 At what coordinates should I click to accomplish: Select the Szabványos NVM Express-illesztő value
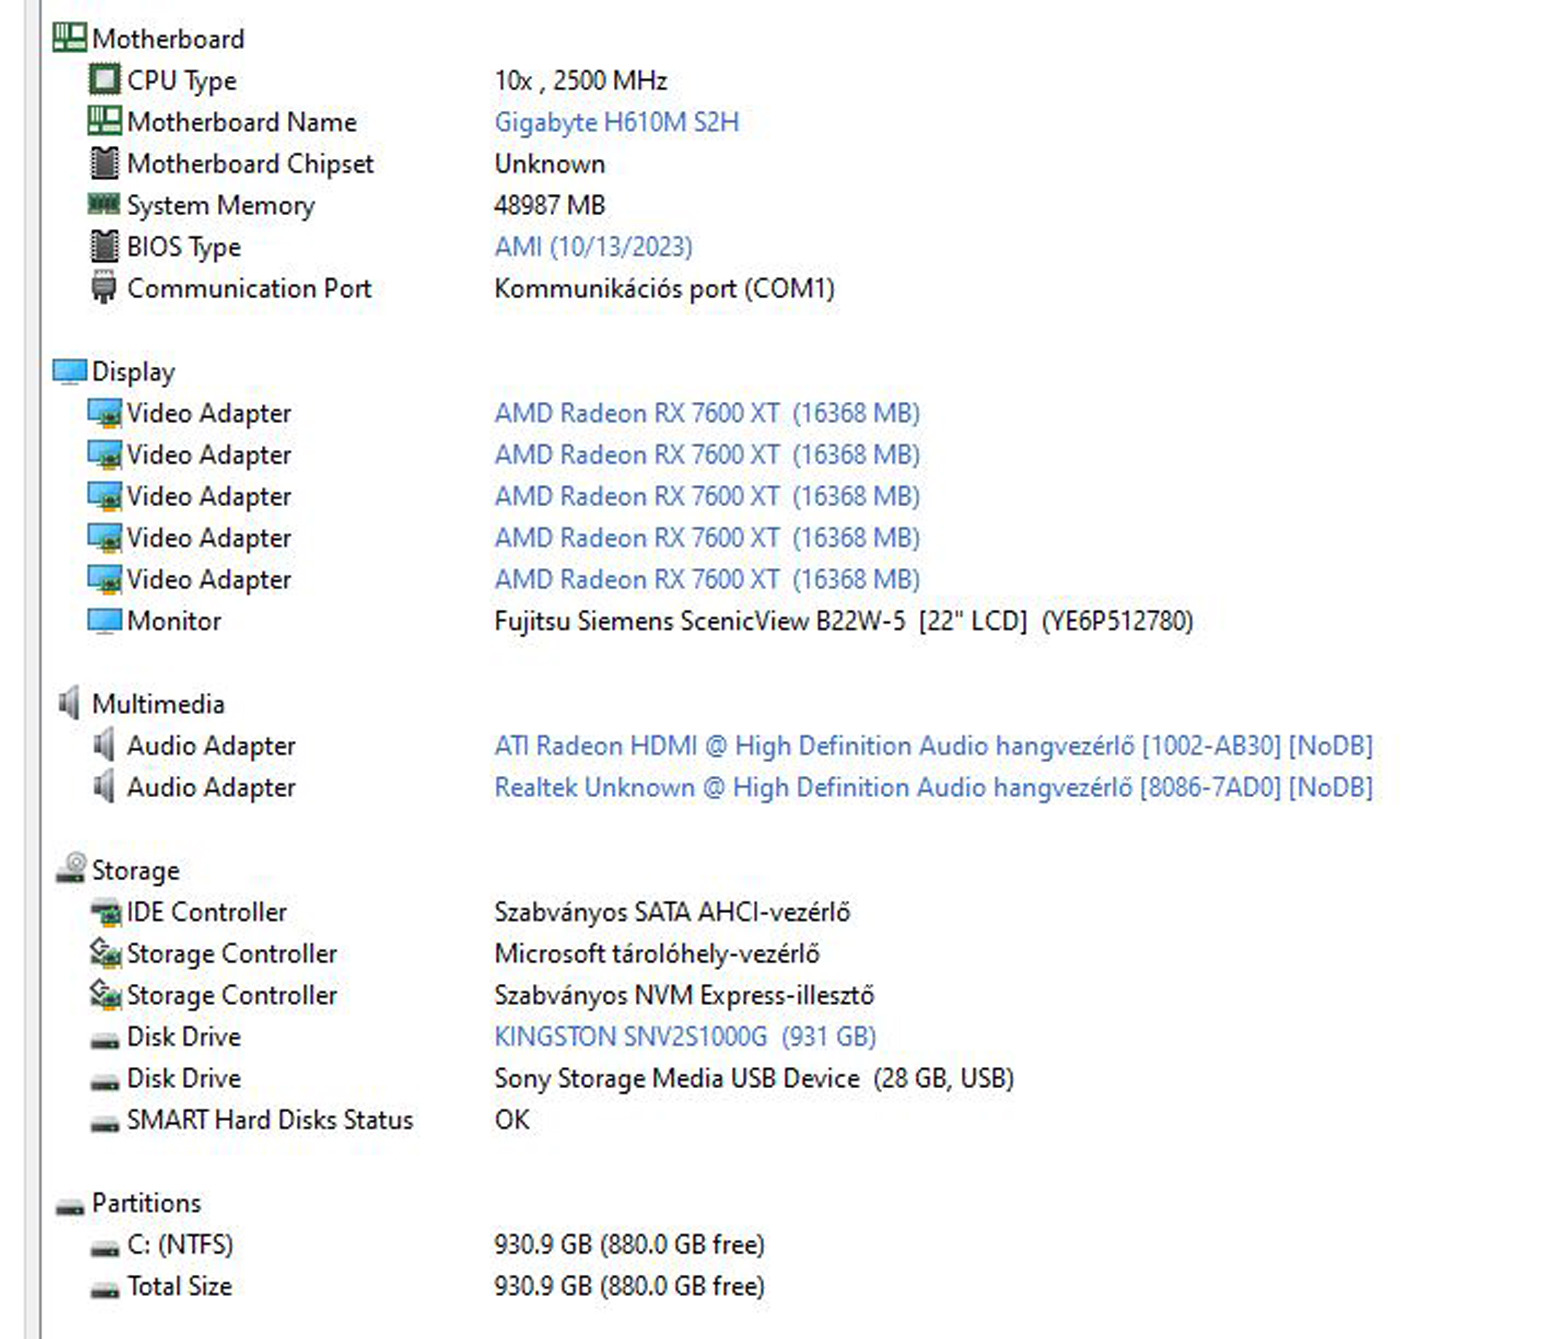[684, 996]
